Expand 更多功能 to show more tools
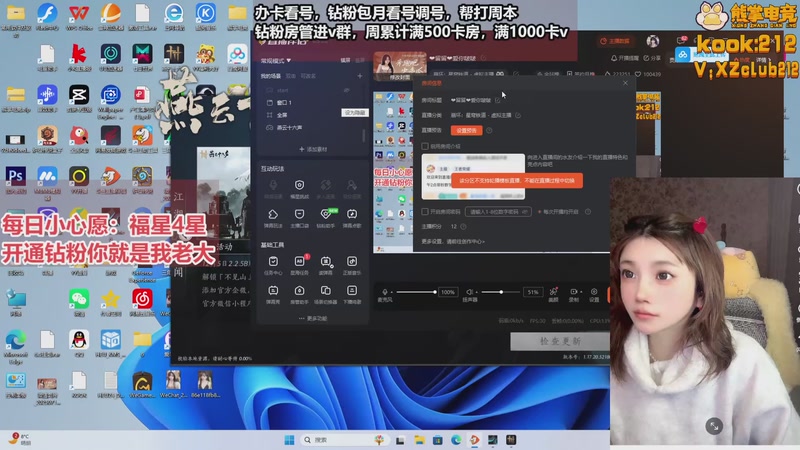 (313, 318)
